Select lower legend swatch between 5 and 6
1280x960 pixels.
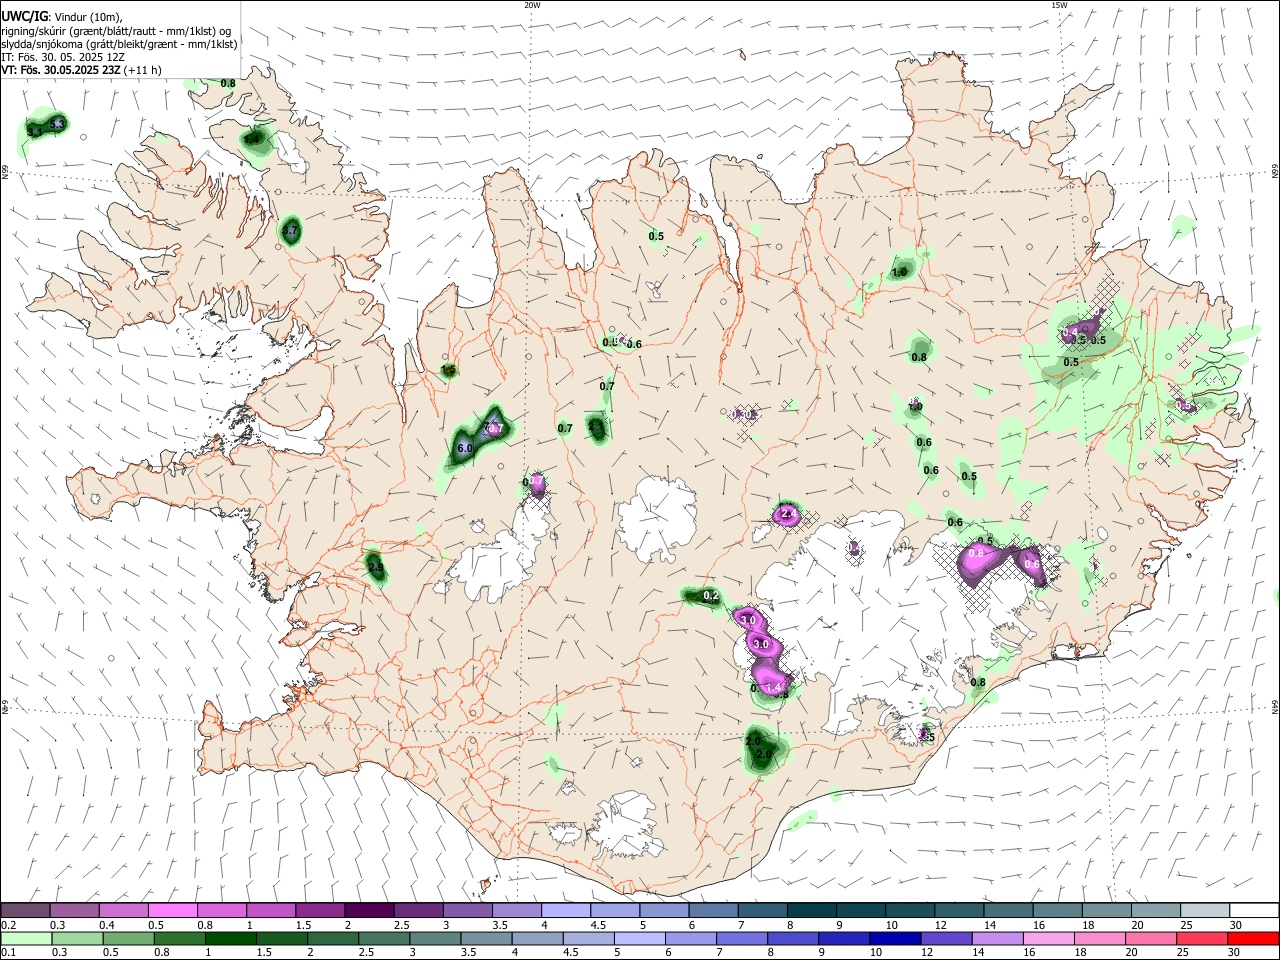pos(640,938)
